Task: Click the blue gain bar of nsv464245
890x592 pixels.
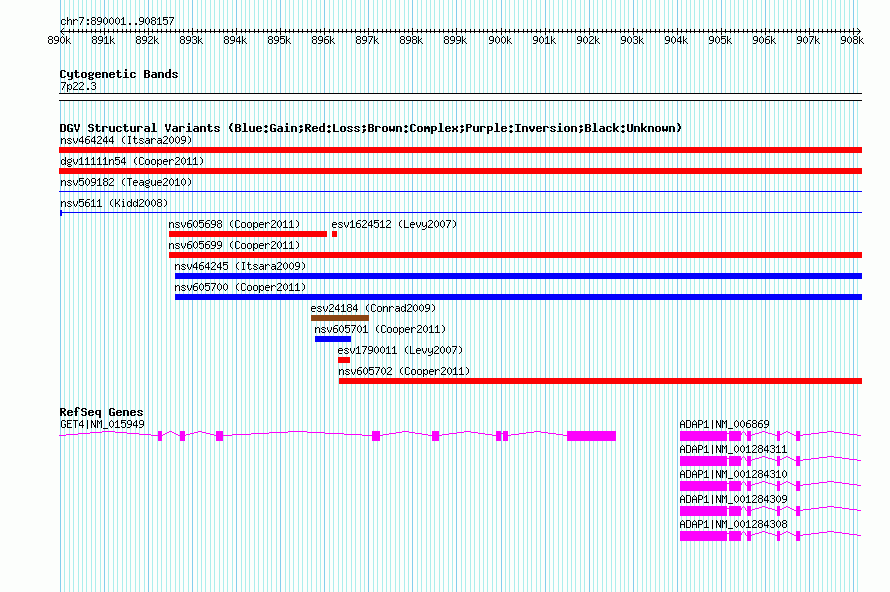Action: click(518, 276)
